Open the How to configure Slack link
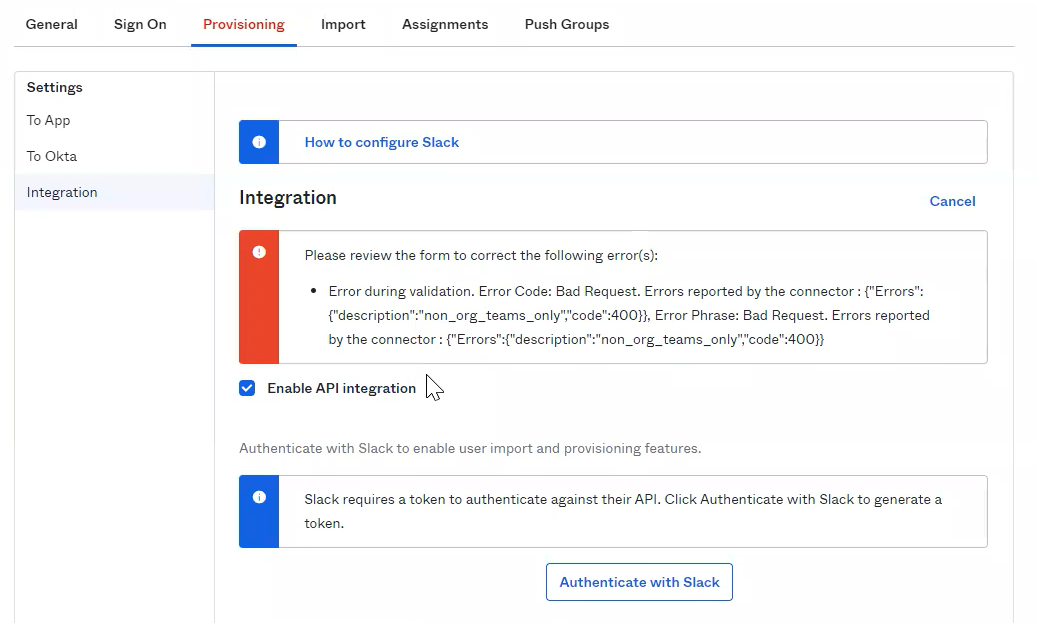This screenshot has height=623, width=1037. tap(382, 142)
